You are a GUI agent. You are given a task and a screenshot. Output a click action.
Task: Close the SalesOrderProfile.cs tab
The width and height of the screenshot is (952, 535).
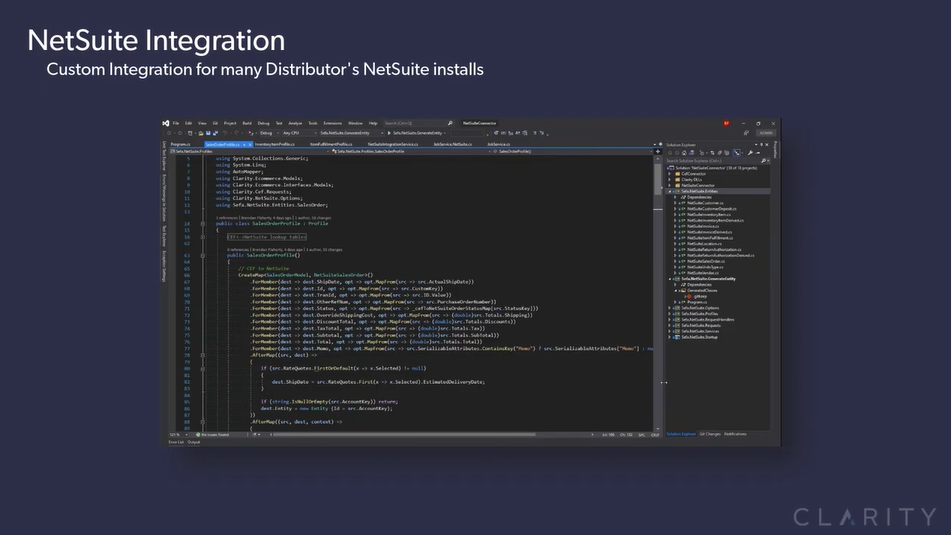pos(250,145)
